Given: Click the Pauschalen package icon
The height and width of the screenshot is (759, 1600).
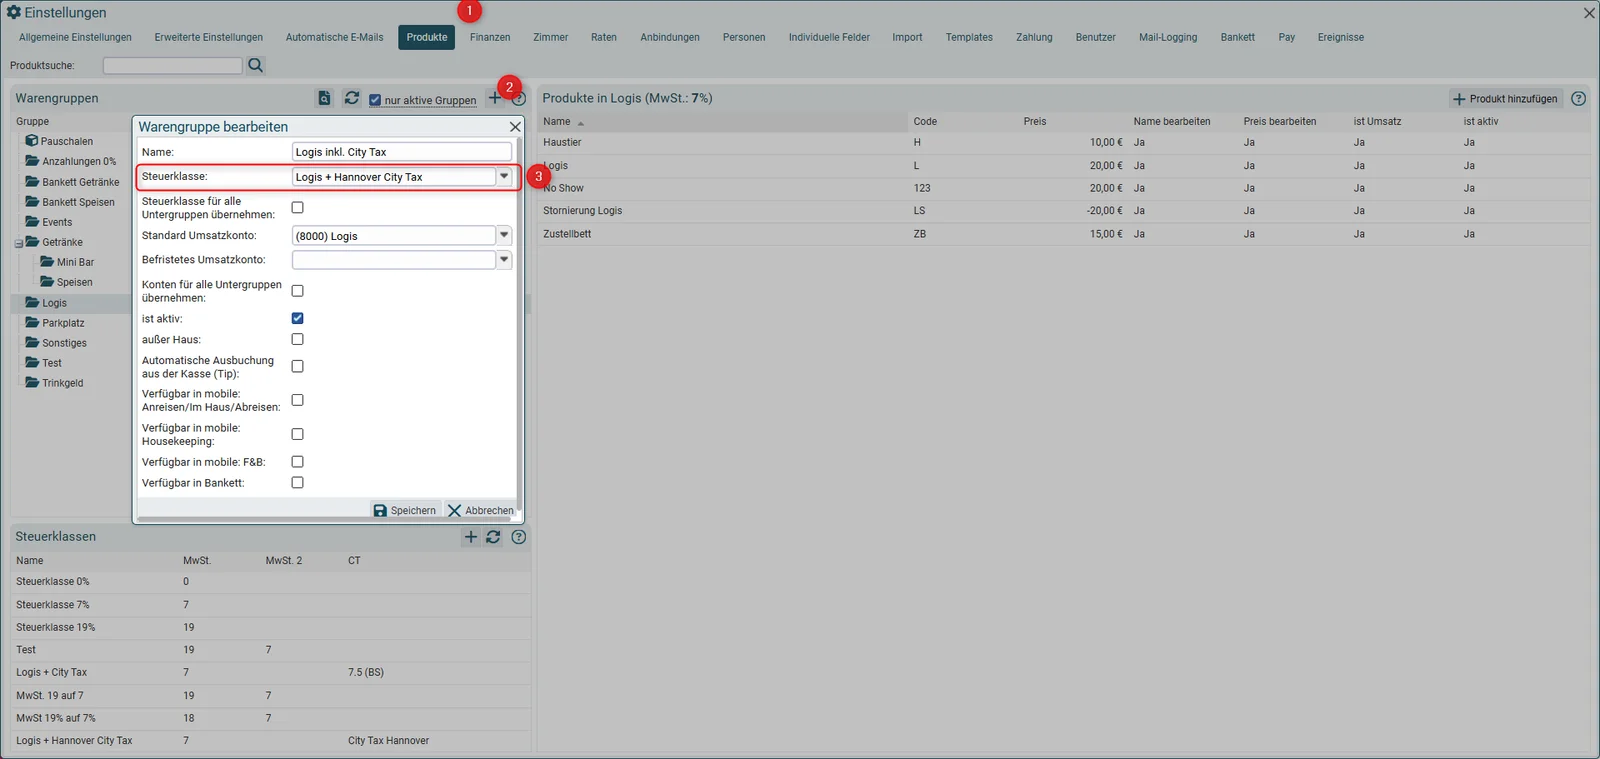Looking at the screenshot, I should (x=32, y=141).
